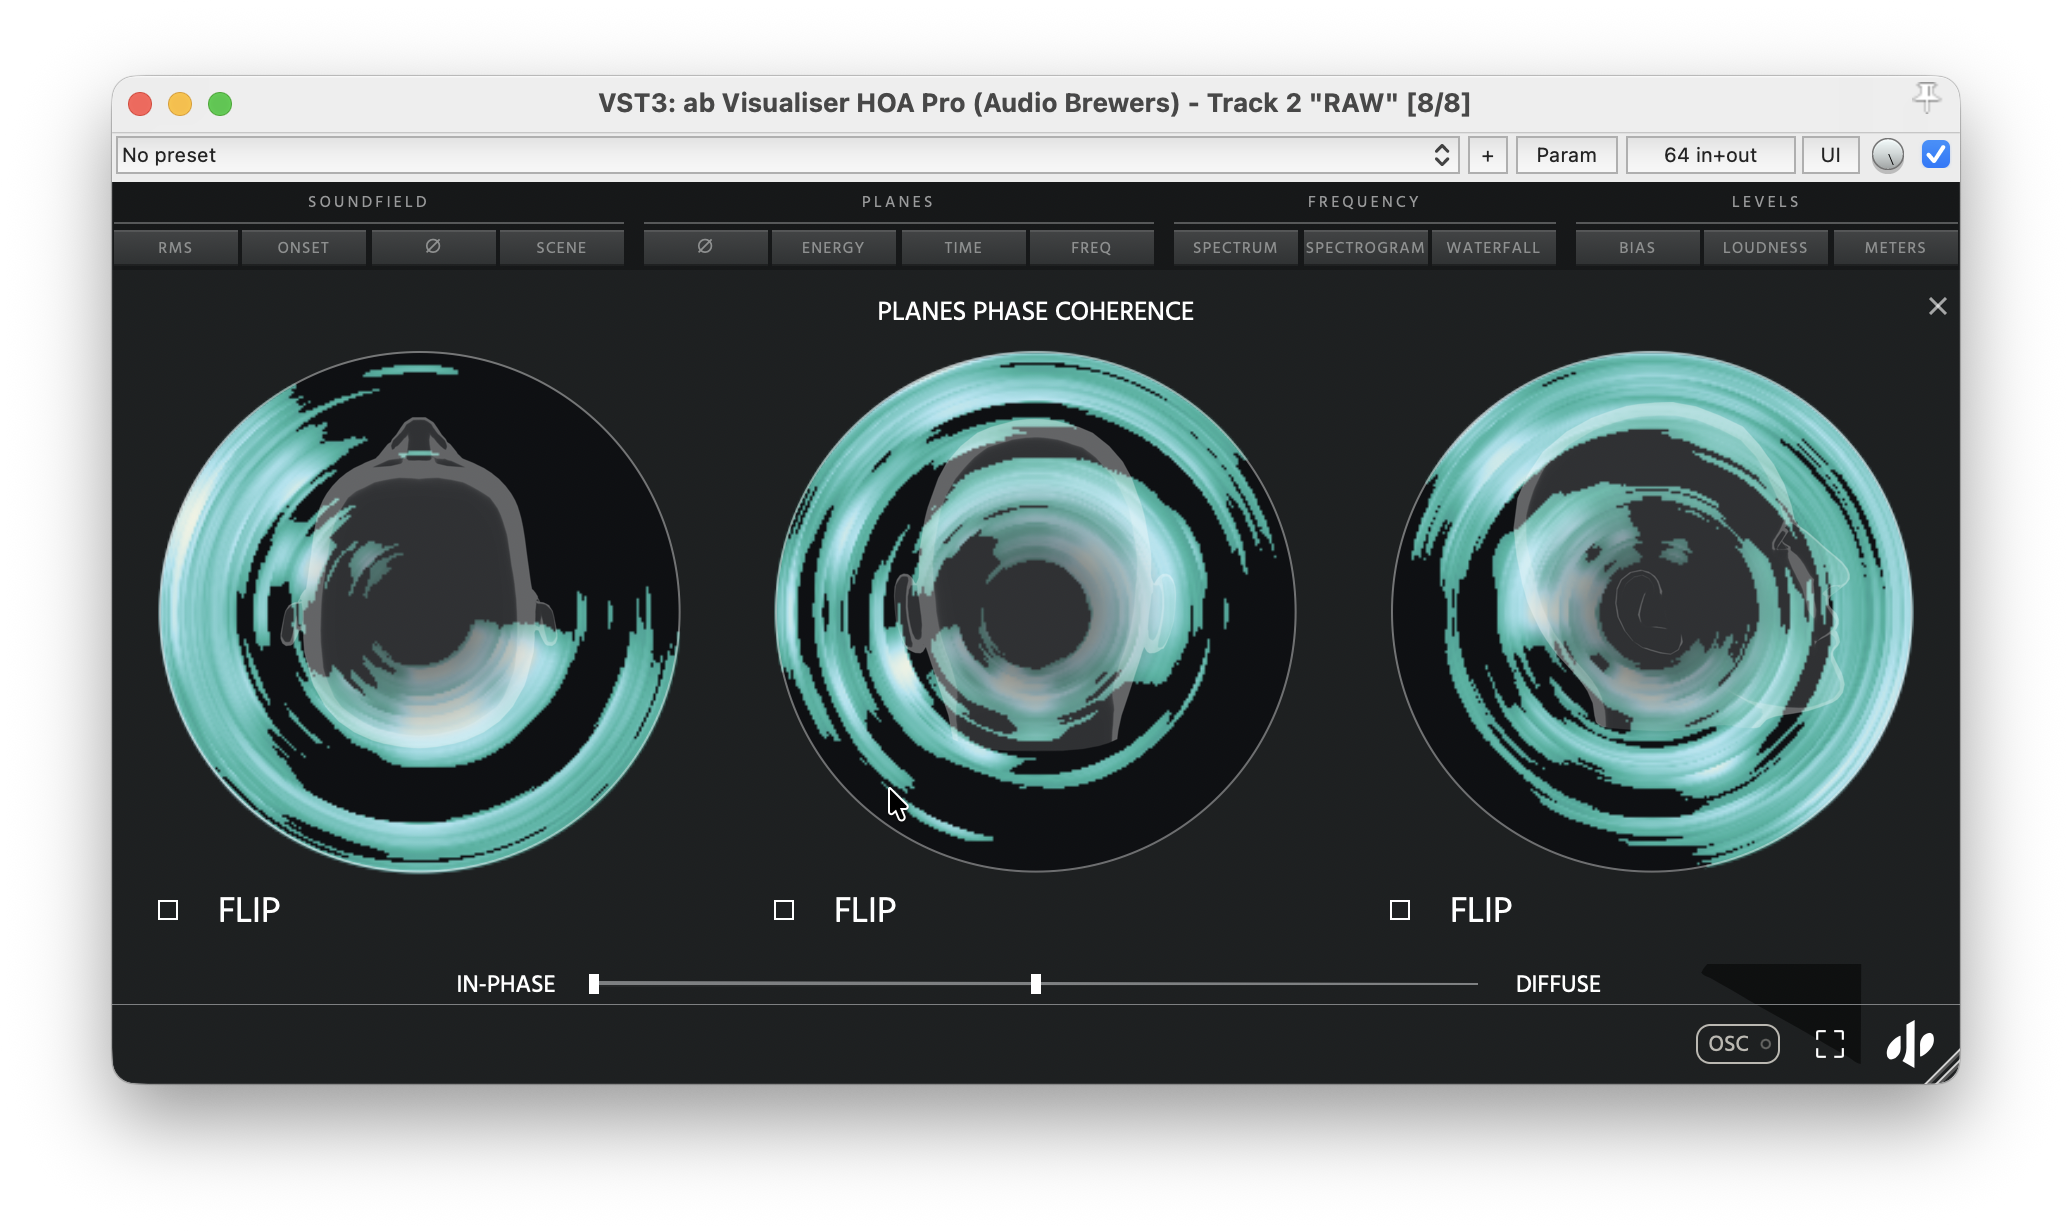Click the top-view head coherence display

420,611
